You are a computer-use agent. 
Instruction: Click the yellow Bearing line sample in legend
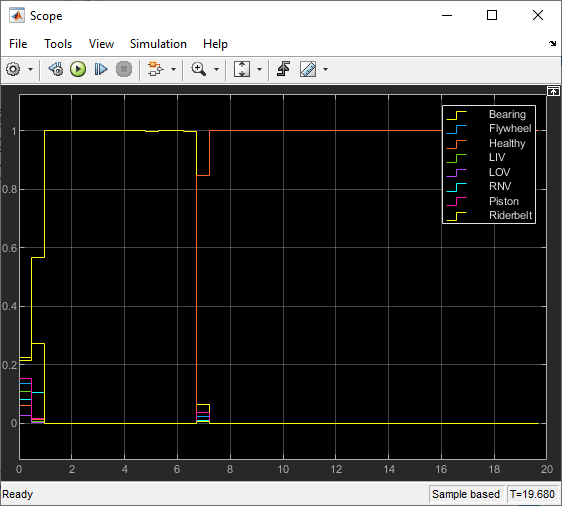tap(456, 115)
